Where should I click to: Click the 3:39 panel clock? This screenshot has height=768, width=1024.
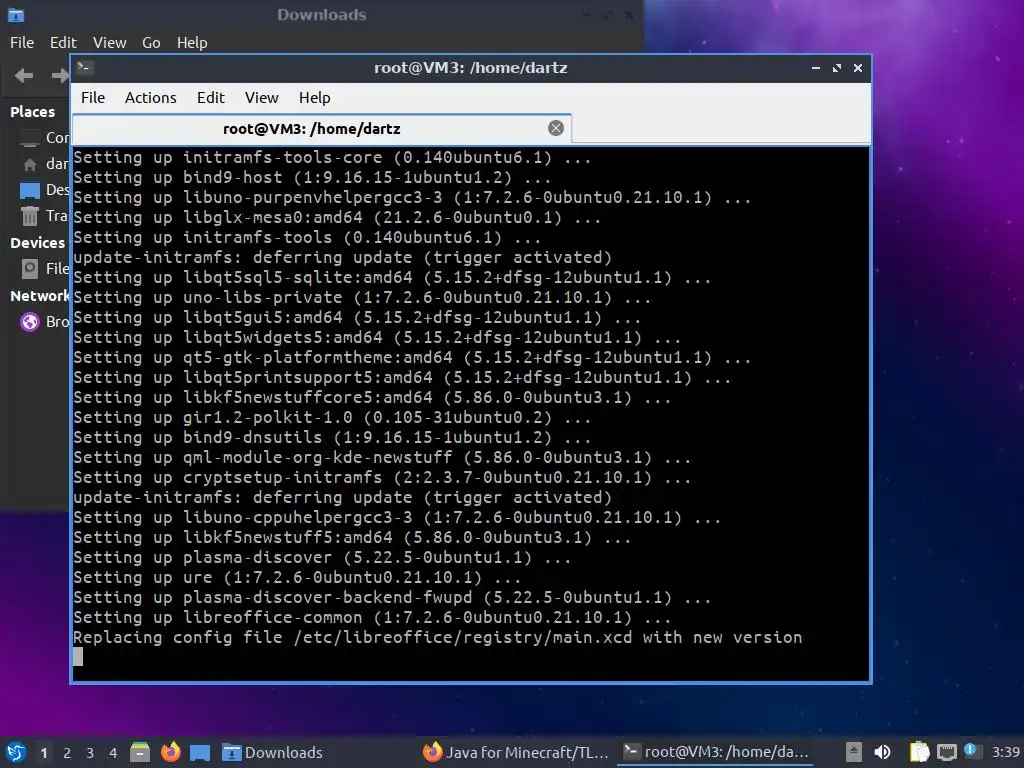point(1006,752)
